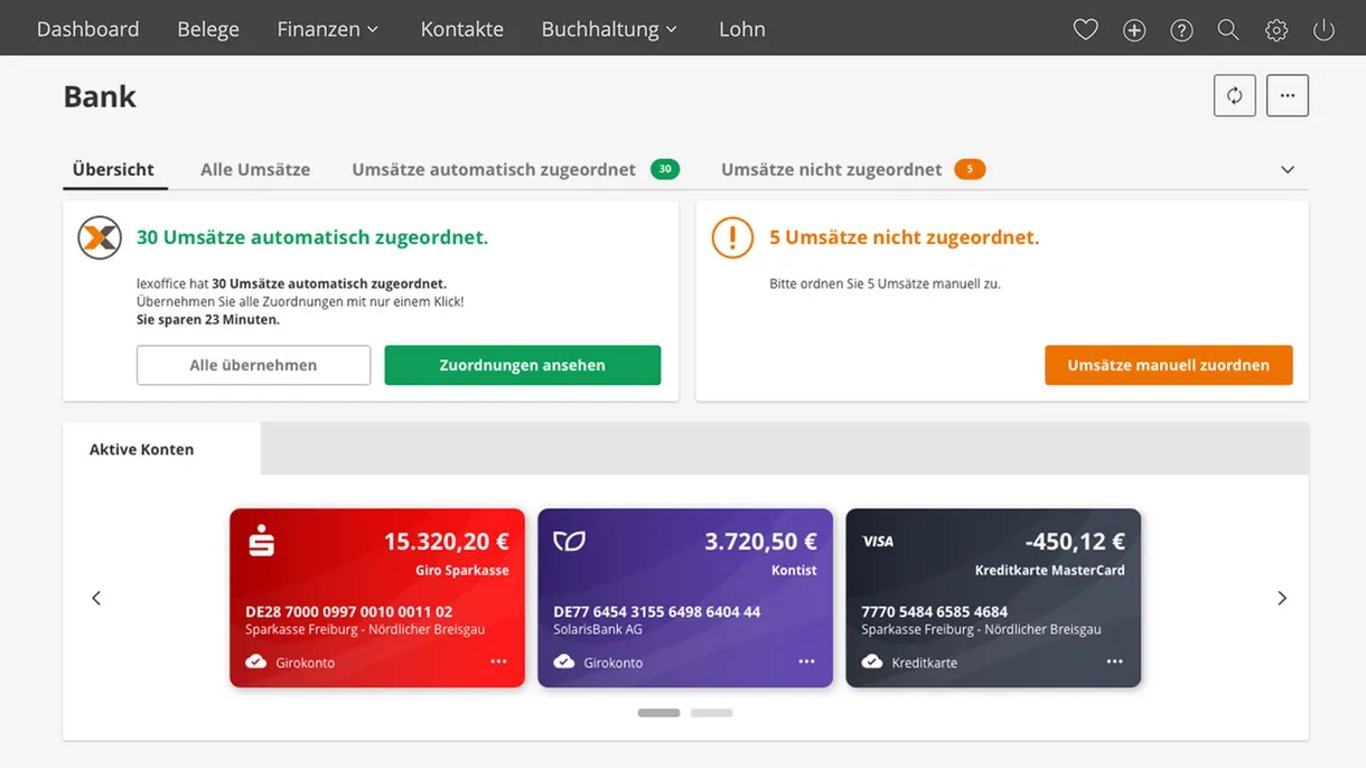Open options on Kontist card
This screenshot has width=1366, height=768.
pos(806,662)
